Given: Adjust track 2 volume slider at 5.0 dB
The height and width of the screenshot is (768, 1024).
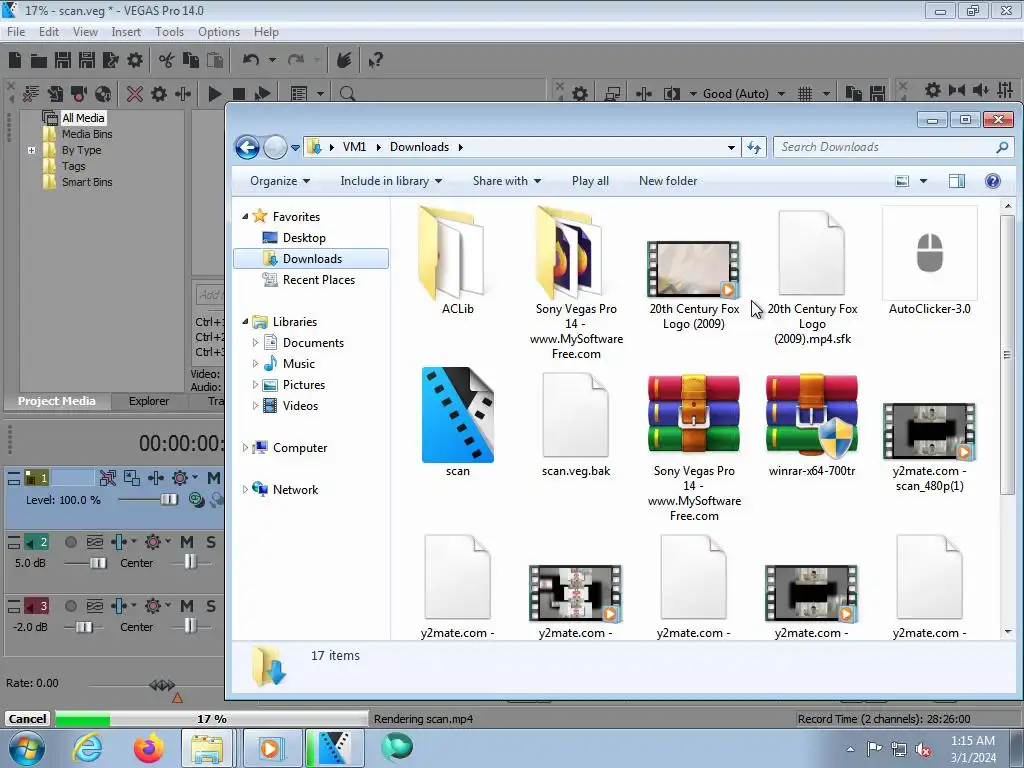Looking at the screenshot, I should [97, 563].
